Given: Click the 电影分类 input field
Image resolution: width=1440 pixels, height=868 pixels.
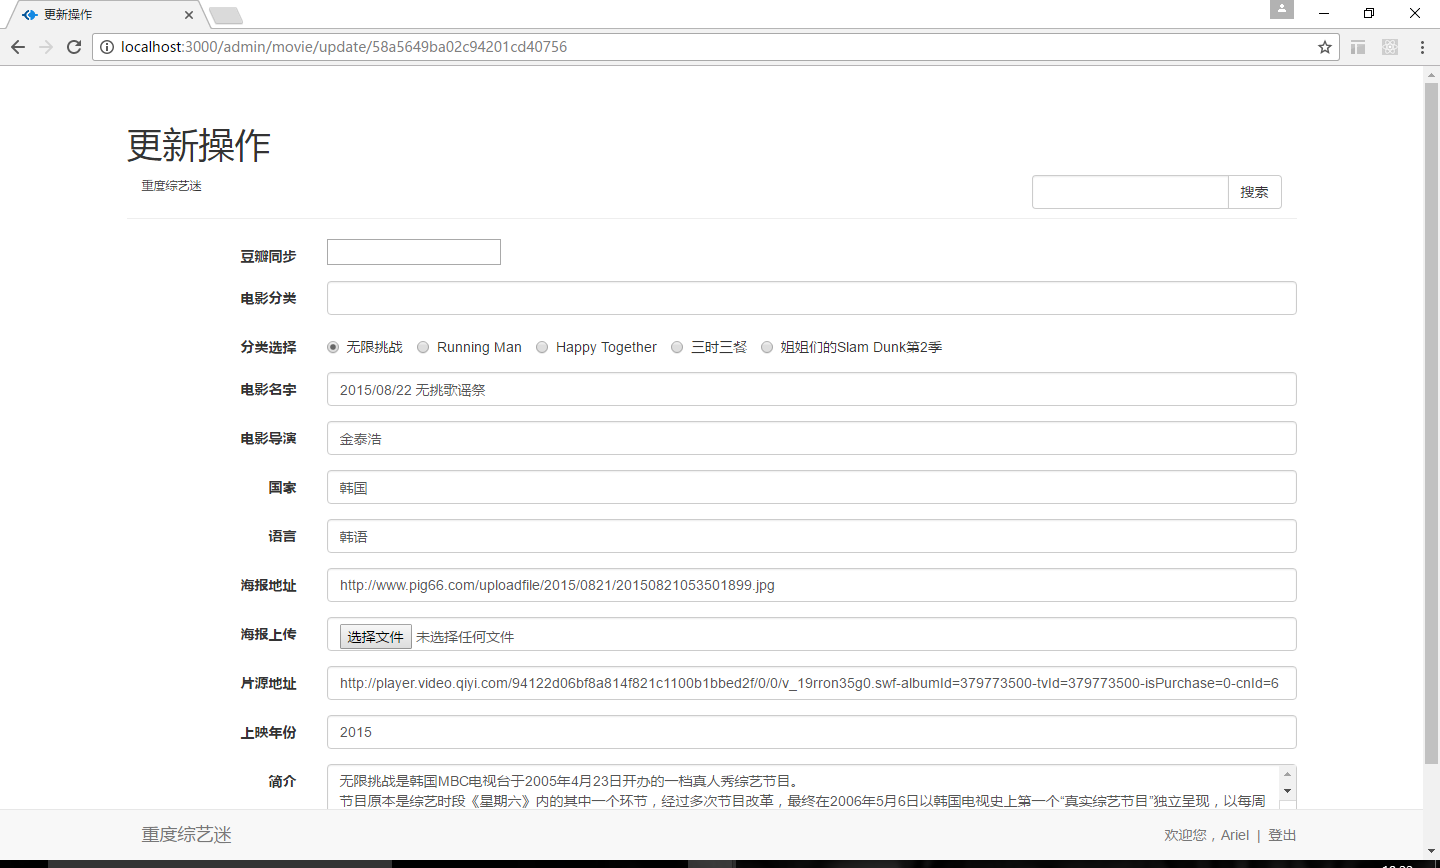Looking at the screenshot, I should point(811,298).
